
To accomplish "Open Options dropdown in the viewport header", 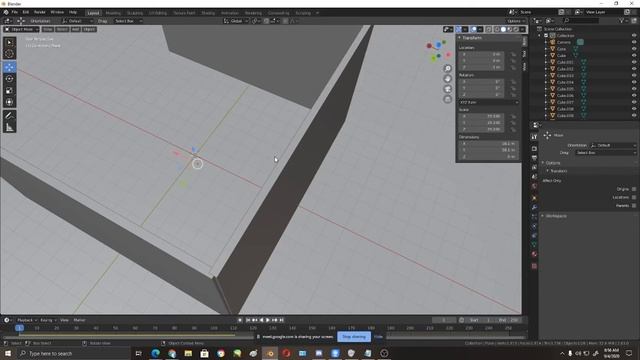I will coord(516,21).
